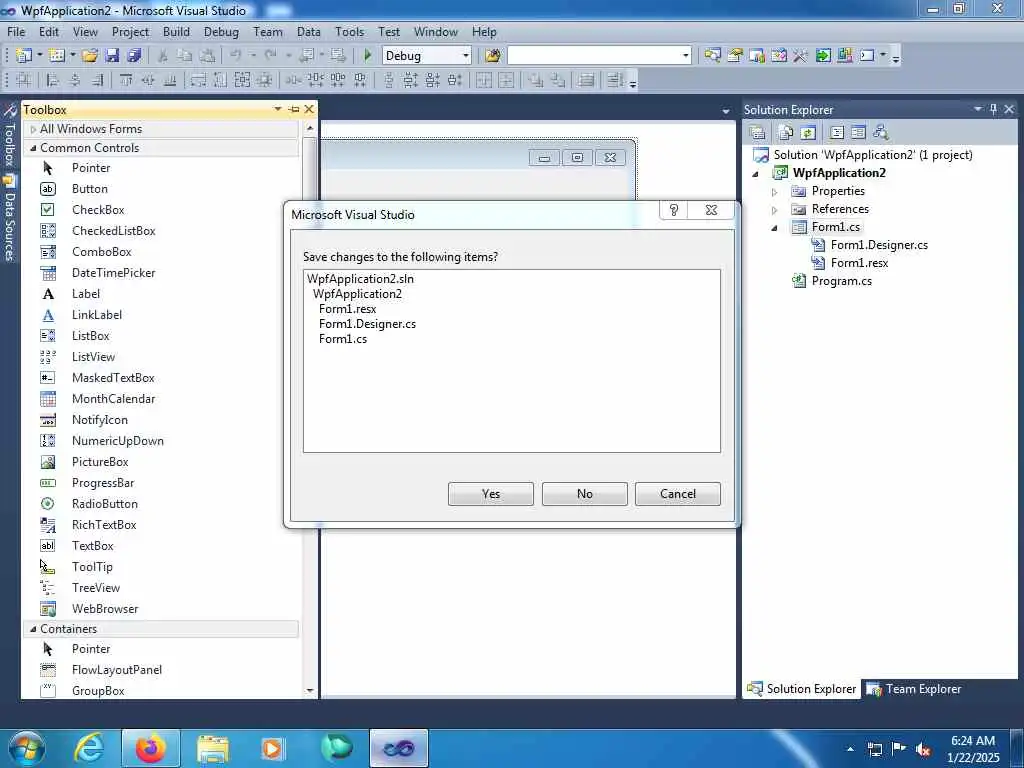This screenshot has width=1024, height=768.
Task: Select WpfApplication2.sln in the save list
Action: tap(360, 279)
